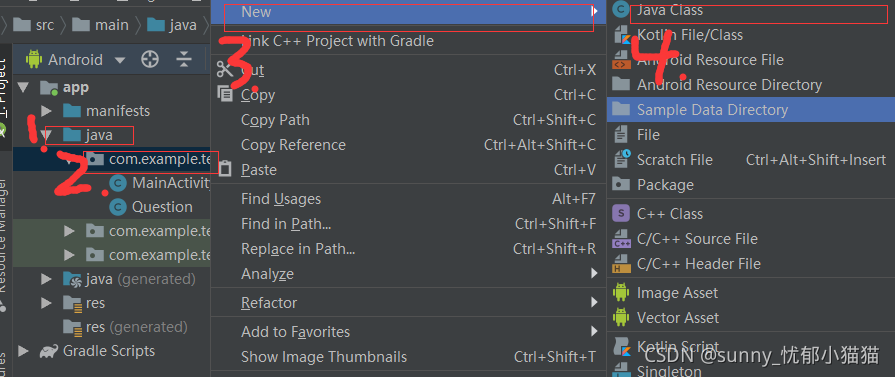895x377 pixels.
Task: Choose Copy Reference menu entry
Action: tap(408, 145)
